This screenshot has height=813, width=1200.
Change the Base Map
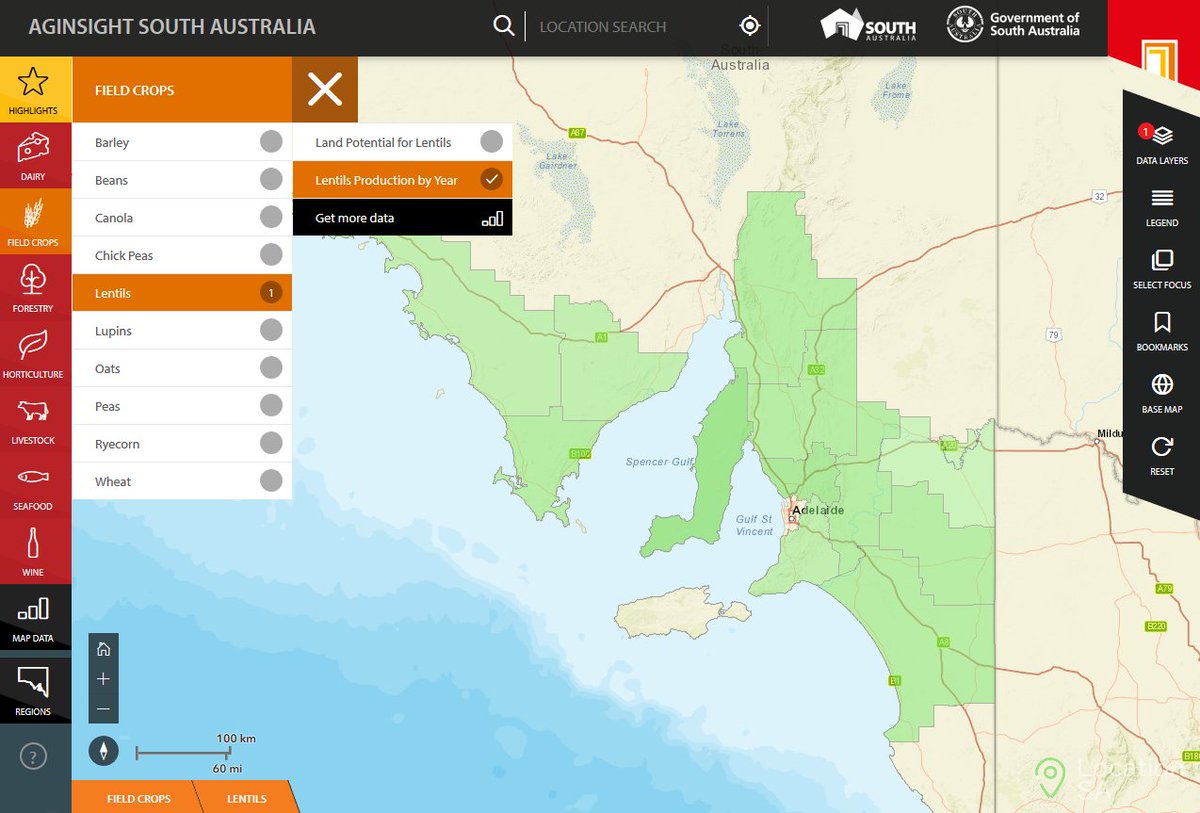coord(1162,394)
